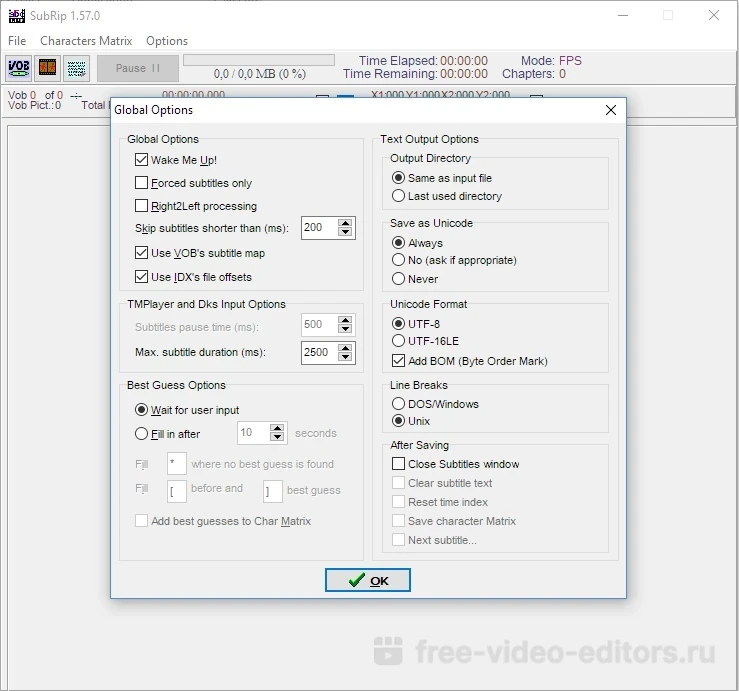Minimize the SubRip main window
The width and height of the screenshot is (739, 691).
pos(623,15)
